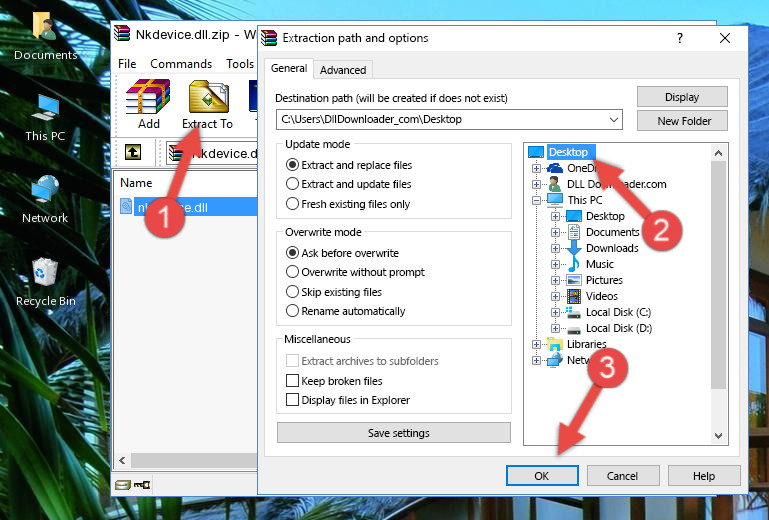Open the File menu in WinRAR

127,64
